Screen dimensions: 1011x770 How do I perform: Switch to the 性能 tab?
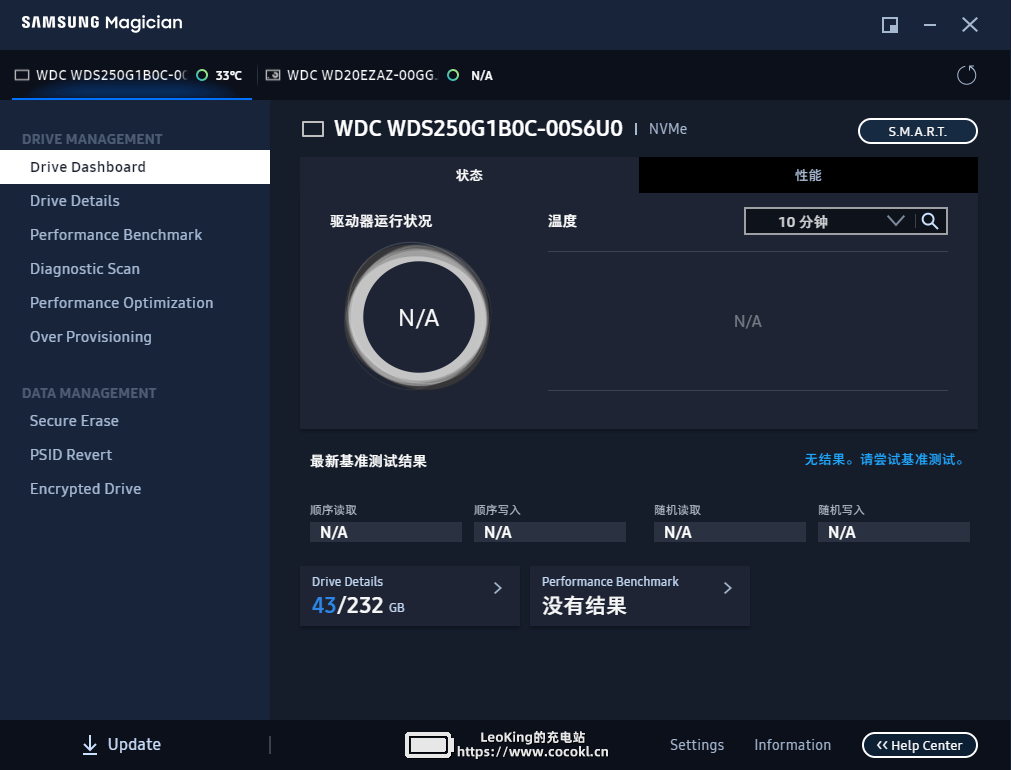click(x=809, y=175)
